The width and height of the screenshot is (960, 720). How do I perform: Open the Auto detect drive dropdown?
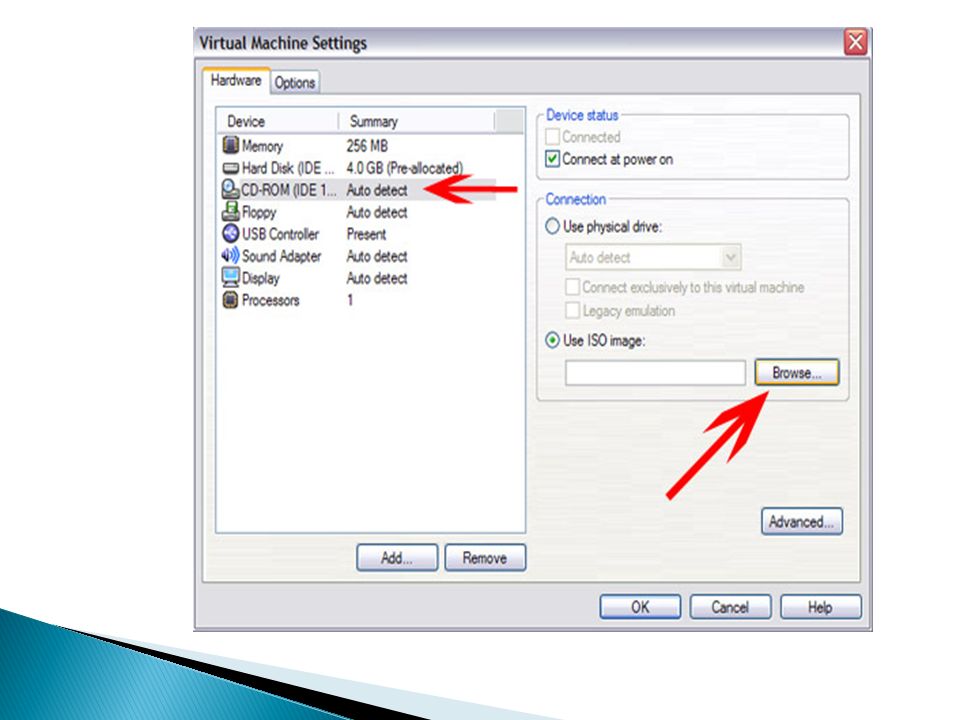tap(730, 257)
